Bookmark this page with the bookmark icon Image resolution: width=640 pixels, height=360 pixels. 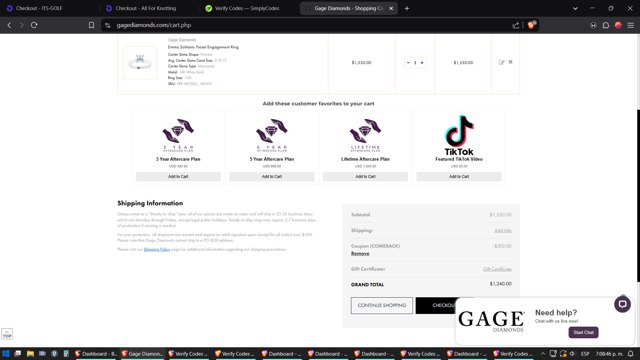pyautogui.click(x=91, y=25)
